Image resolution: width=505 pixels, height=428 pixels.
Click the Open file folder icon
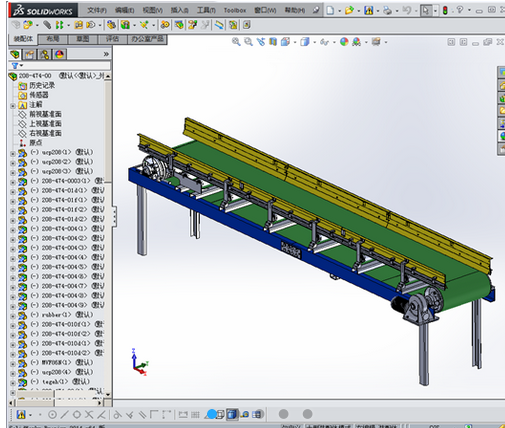click(x=349, y=10)
